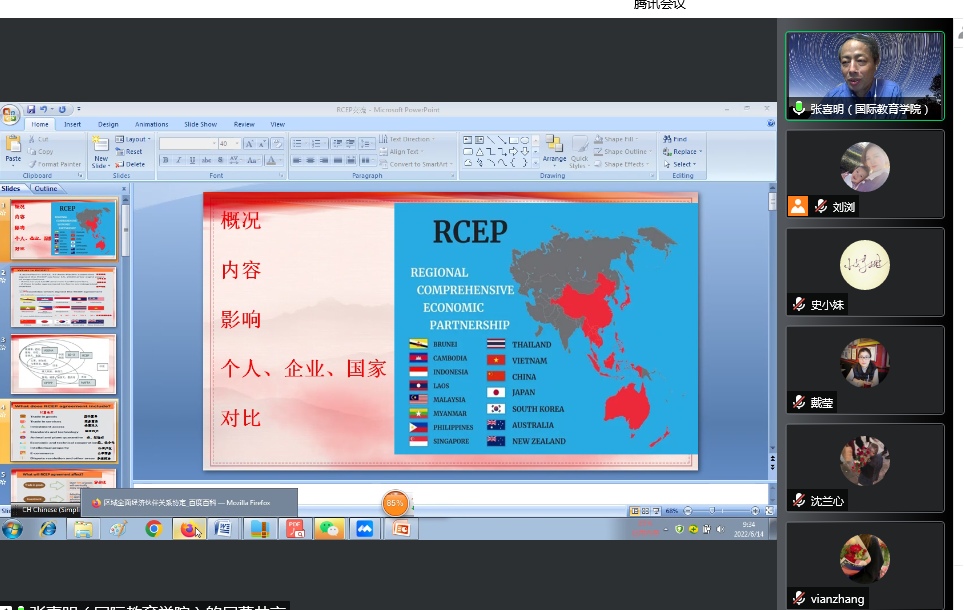
Task: Select slide 4 'What does RCEP agreement include'
Action: (63, 432)
